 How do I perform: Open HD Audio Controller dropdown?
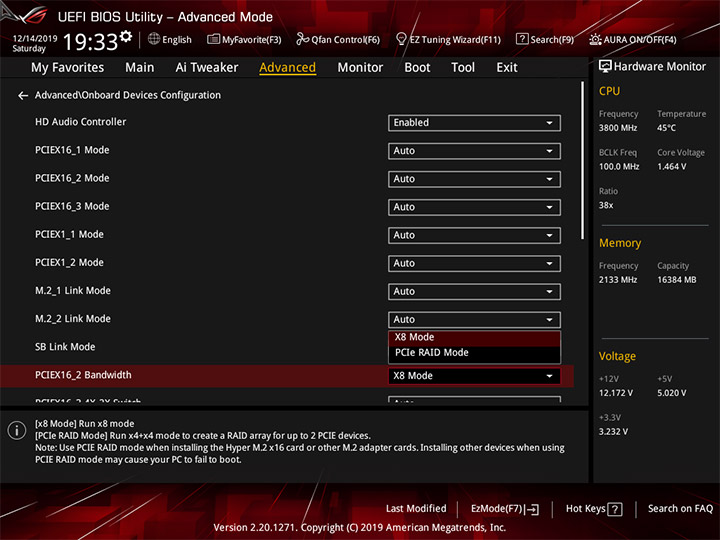474,123
